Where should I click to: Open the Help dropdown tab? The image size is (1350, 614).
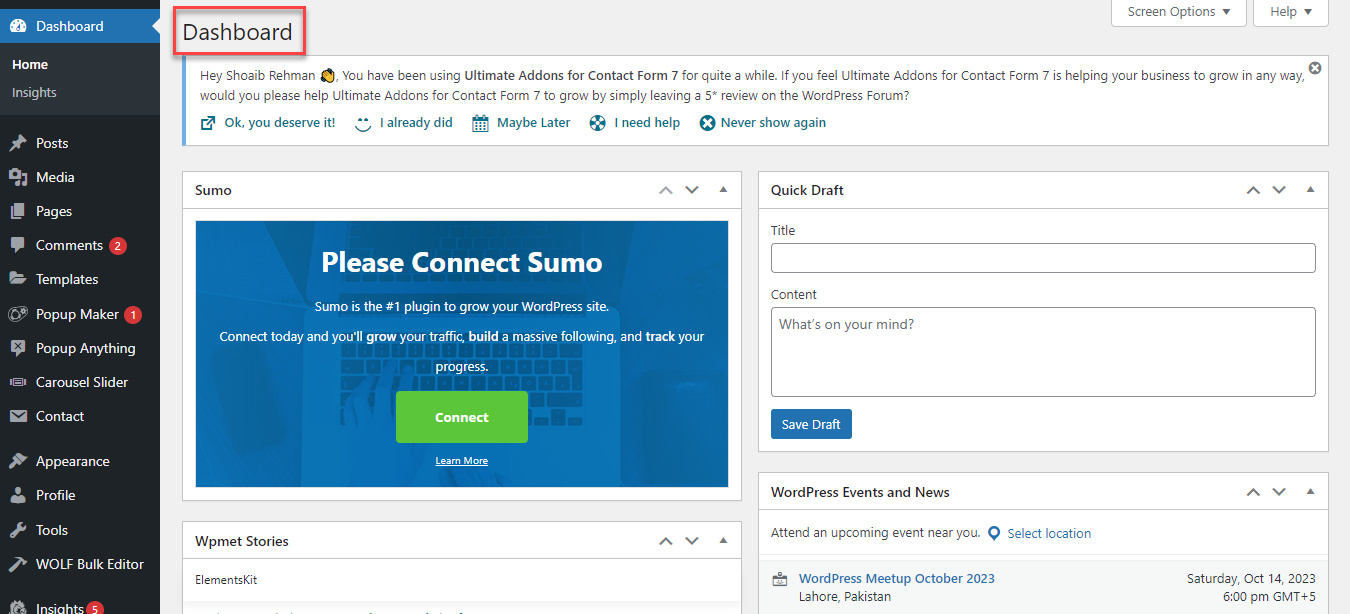tap(1291, 12)
